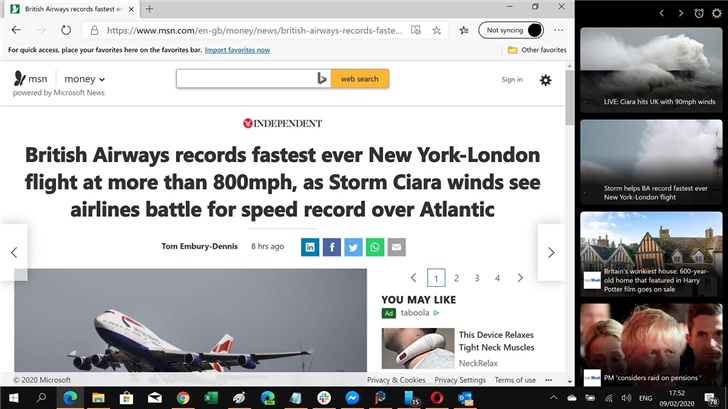Click the British Airways plane article image
Screen dimensions: 728x409
point(190,320)
